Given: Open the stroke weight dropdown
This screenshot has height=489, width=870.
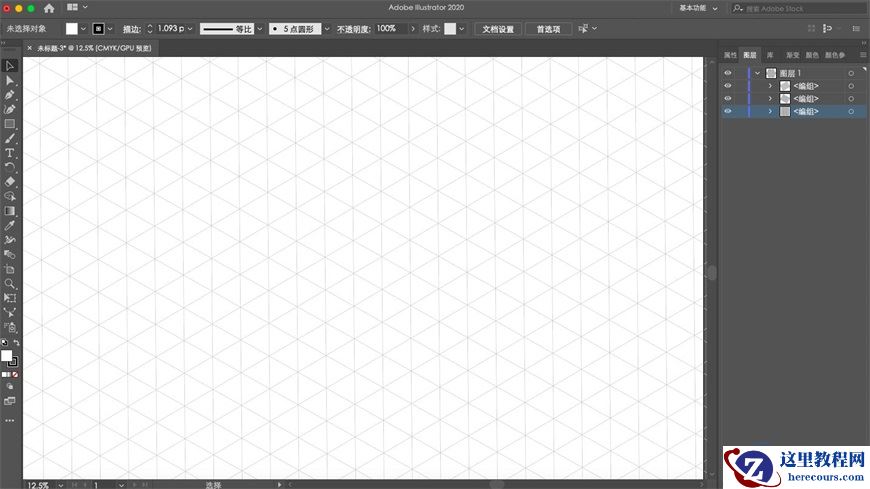Looking at the screenshot, I should click(190, 28).
